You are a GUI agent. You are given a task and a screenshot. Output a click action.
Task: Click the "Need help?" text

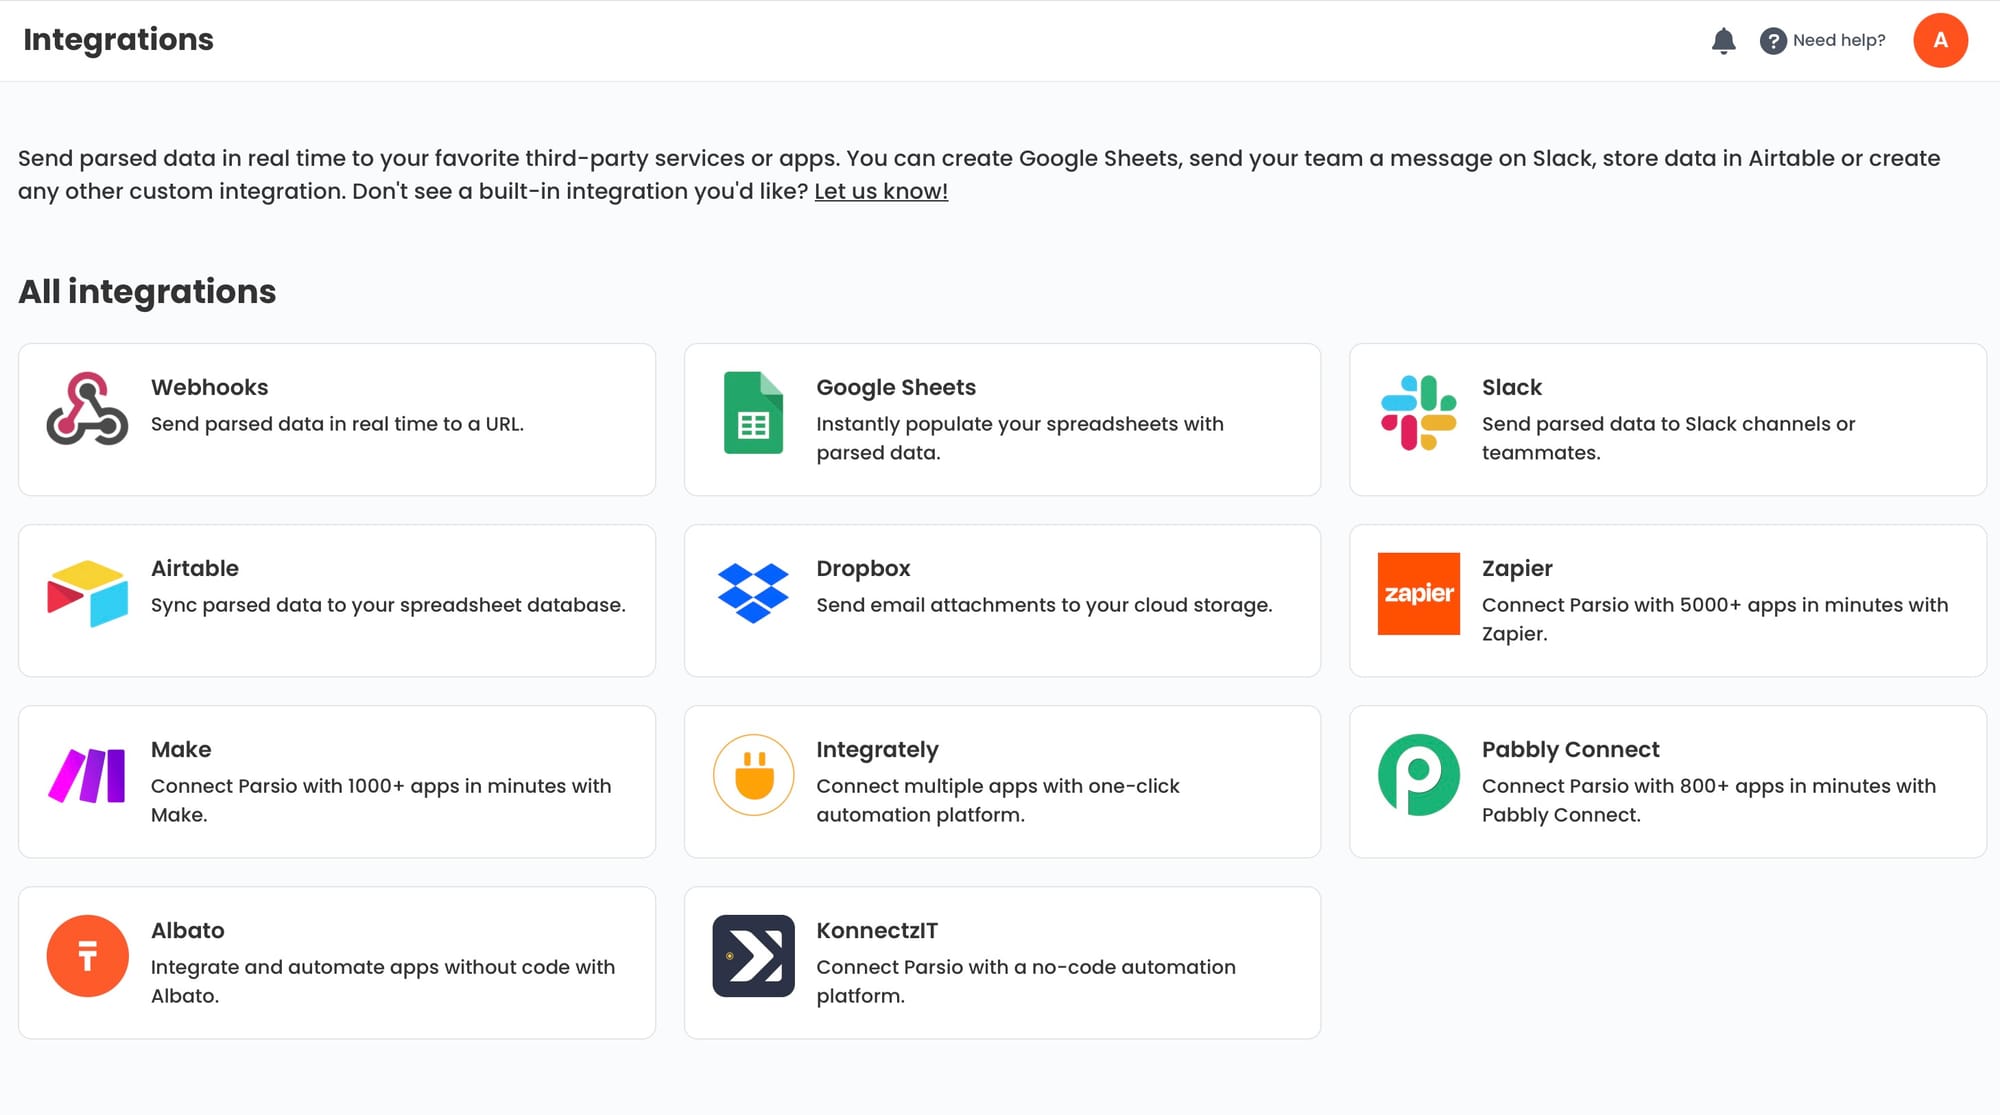pos(1838,41)
